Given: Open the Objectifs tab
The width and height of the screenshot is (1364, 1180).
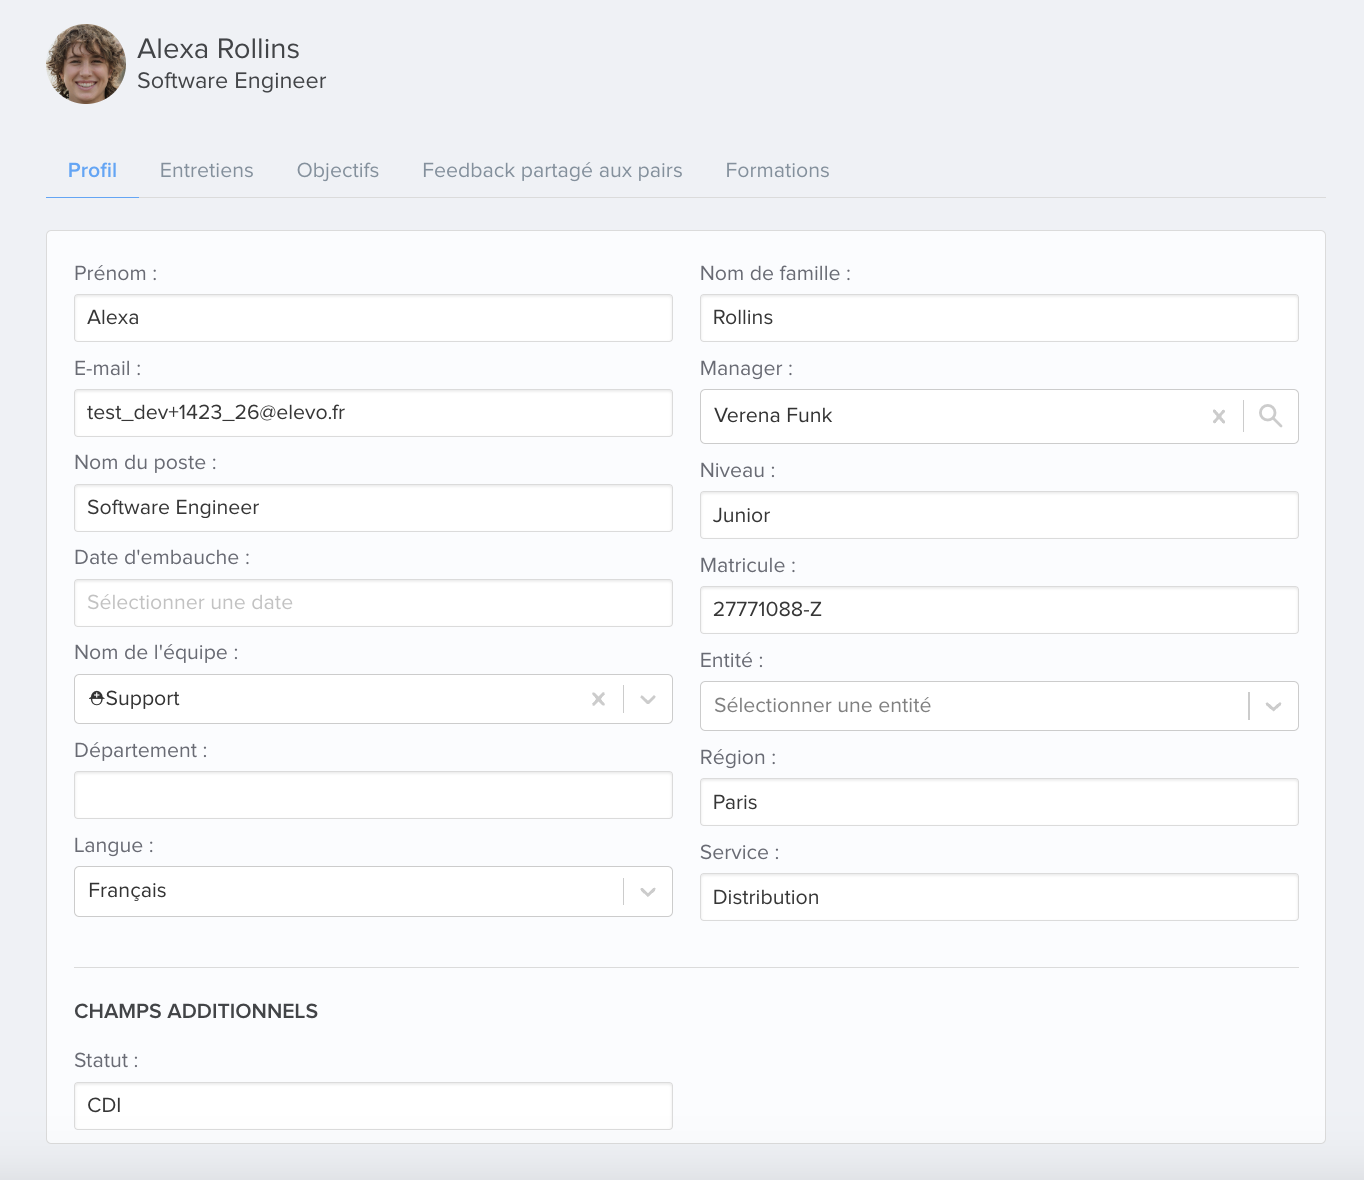Looking at the screenshot, I should (338, 170).
